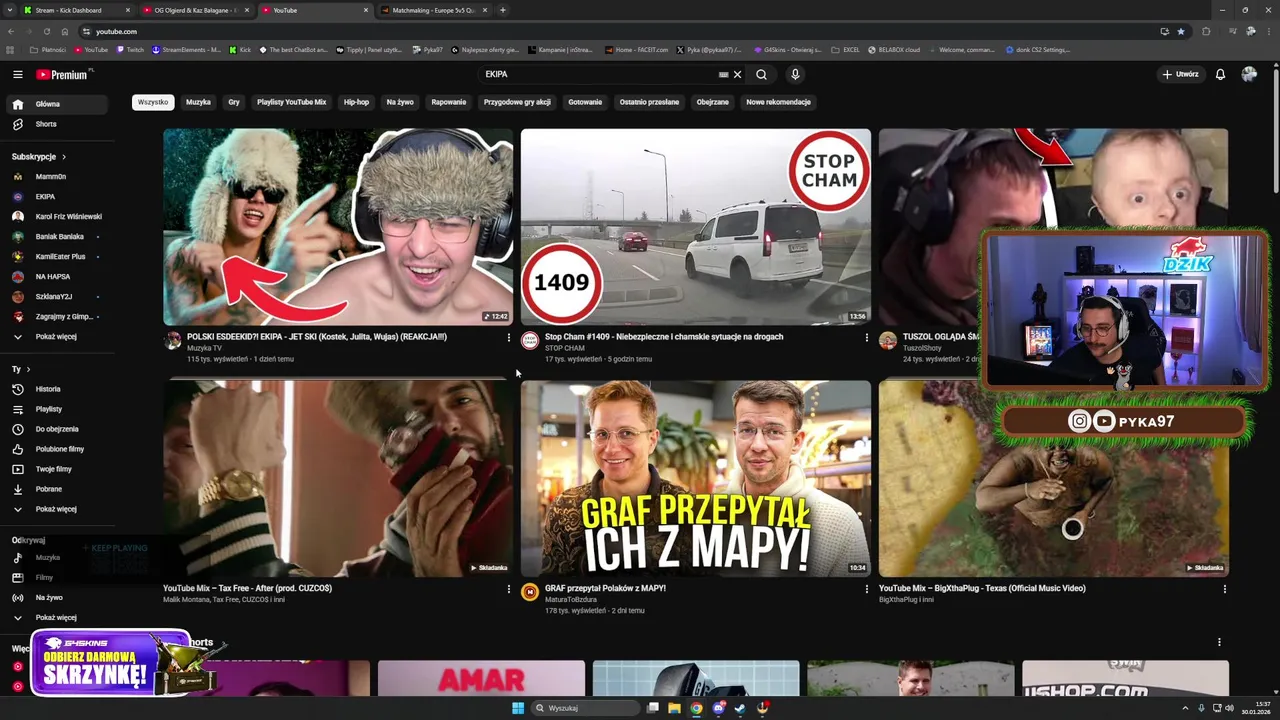The height and width of the screenshot is (720, 1280).
Task: Open more options for the Tax Free mix
Action: [x=509, y=589]
